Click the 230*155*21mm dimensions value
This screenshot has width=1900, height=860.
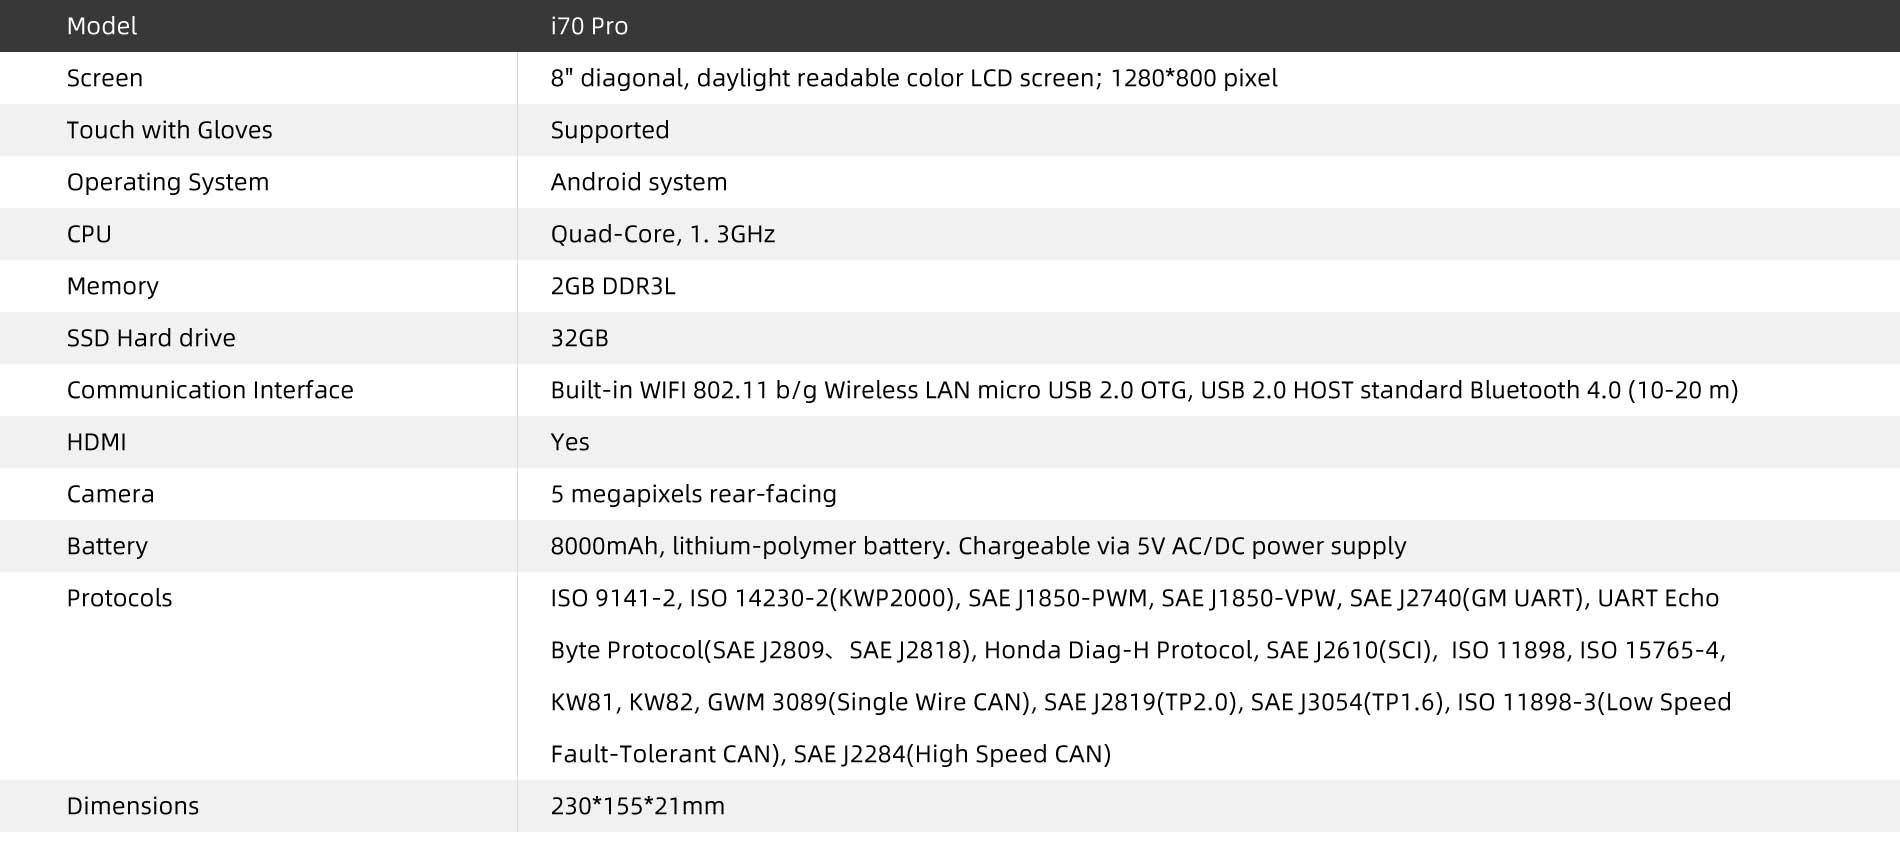coord(638,806)
